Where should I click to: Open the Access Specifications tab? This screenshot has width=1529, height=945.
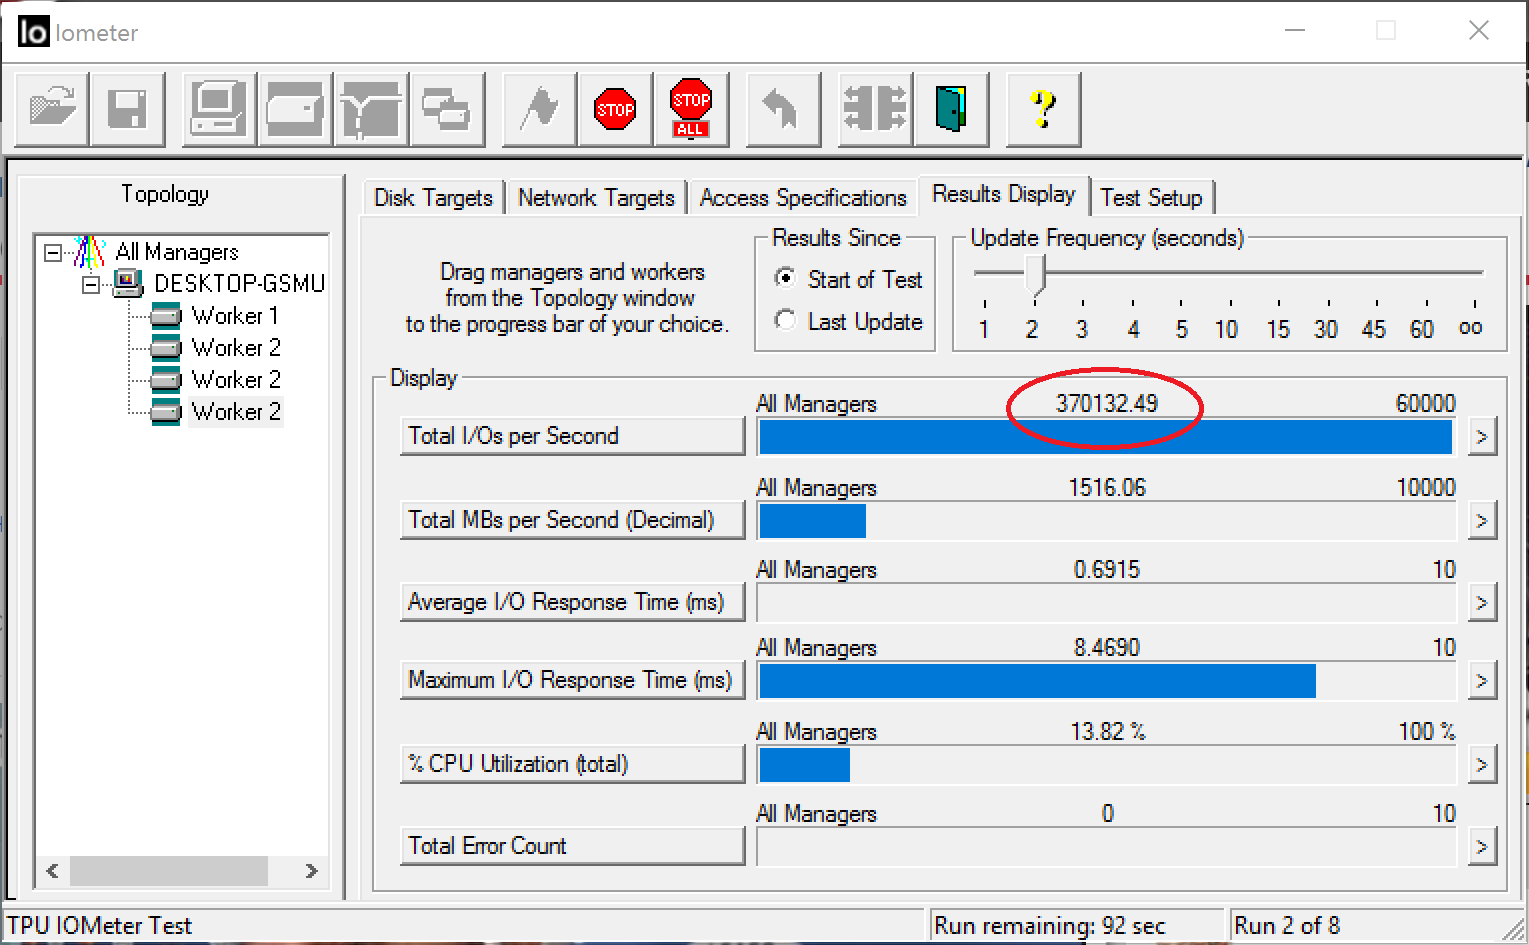click(802, 198)
